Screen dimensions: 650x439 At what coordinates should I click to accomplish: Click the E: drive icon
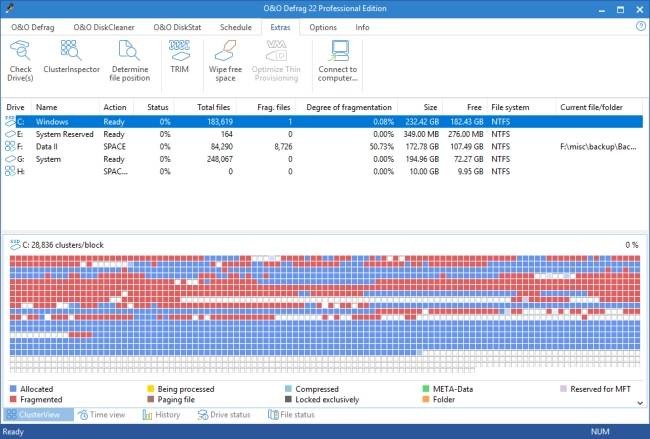pos(10,134)
